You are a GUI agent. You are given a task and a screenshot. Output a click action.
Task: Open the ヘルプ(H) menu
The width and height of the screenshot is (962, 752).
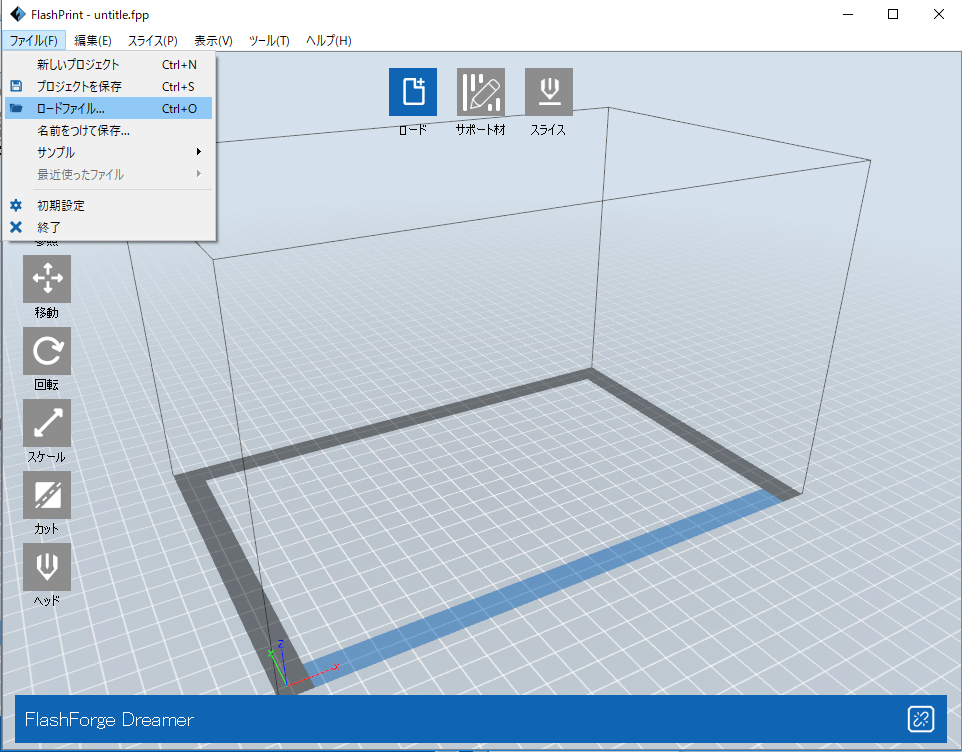point(329,40)
